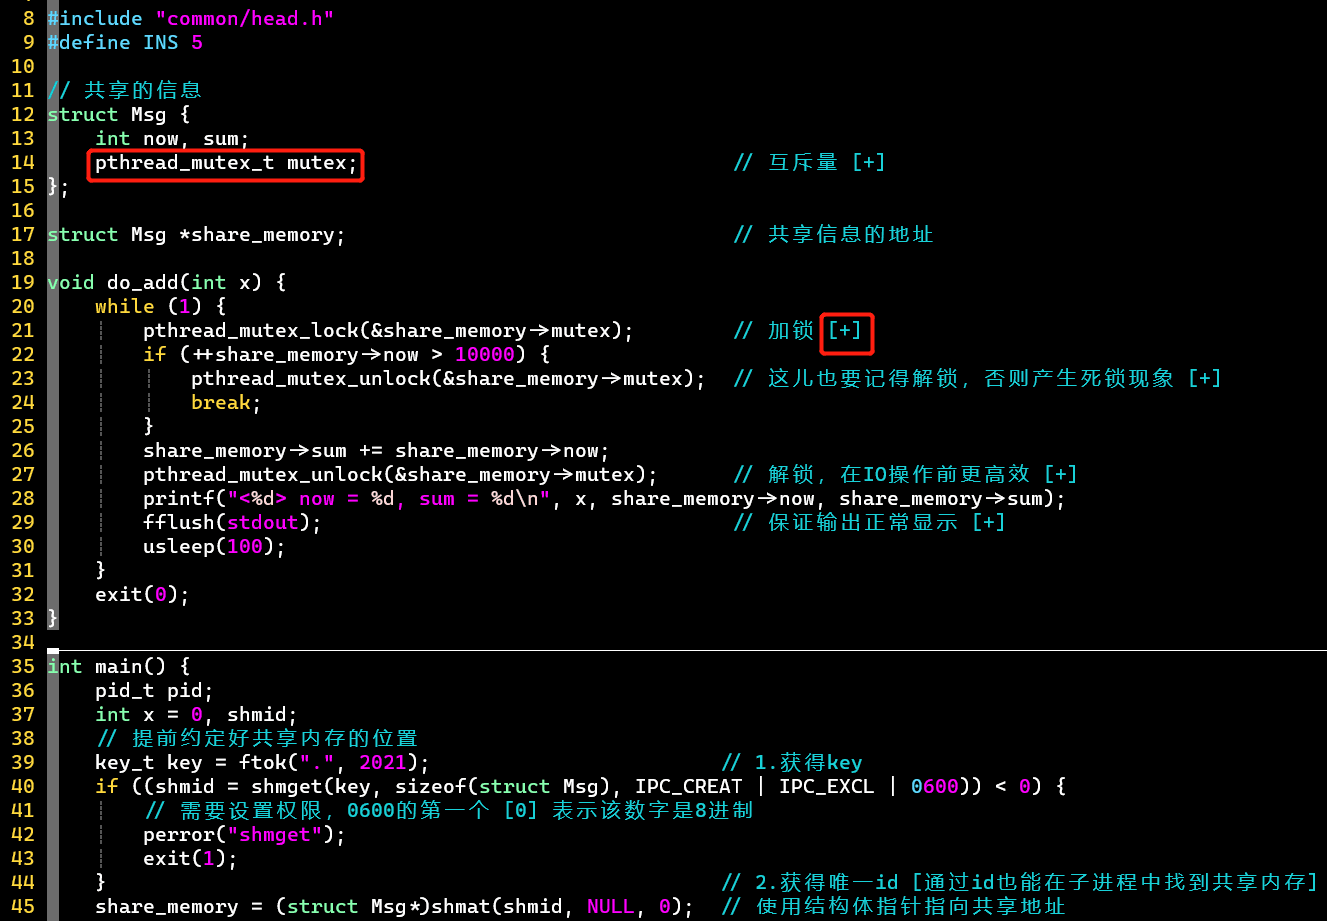Click "usleep(100);" on line 30
The width and height of the screenshot is (1327, 921).
(215, 546)
